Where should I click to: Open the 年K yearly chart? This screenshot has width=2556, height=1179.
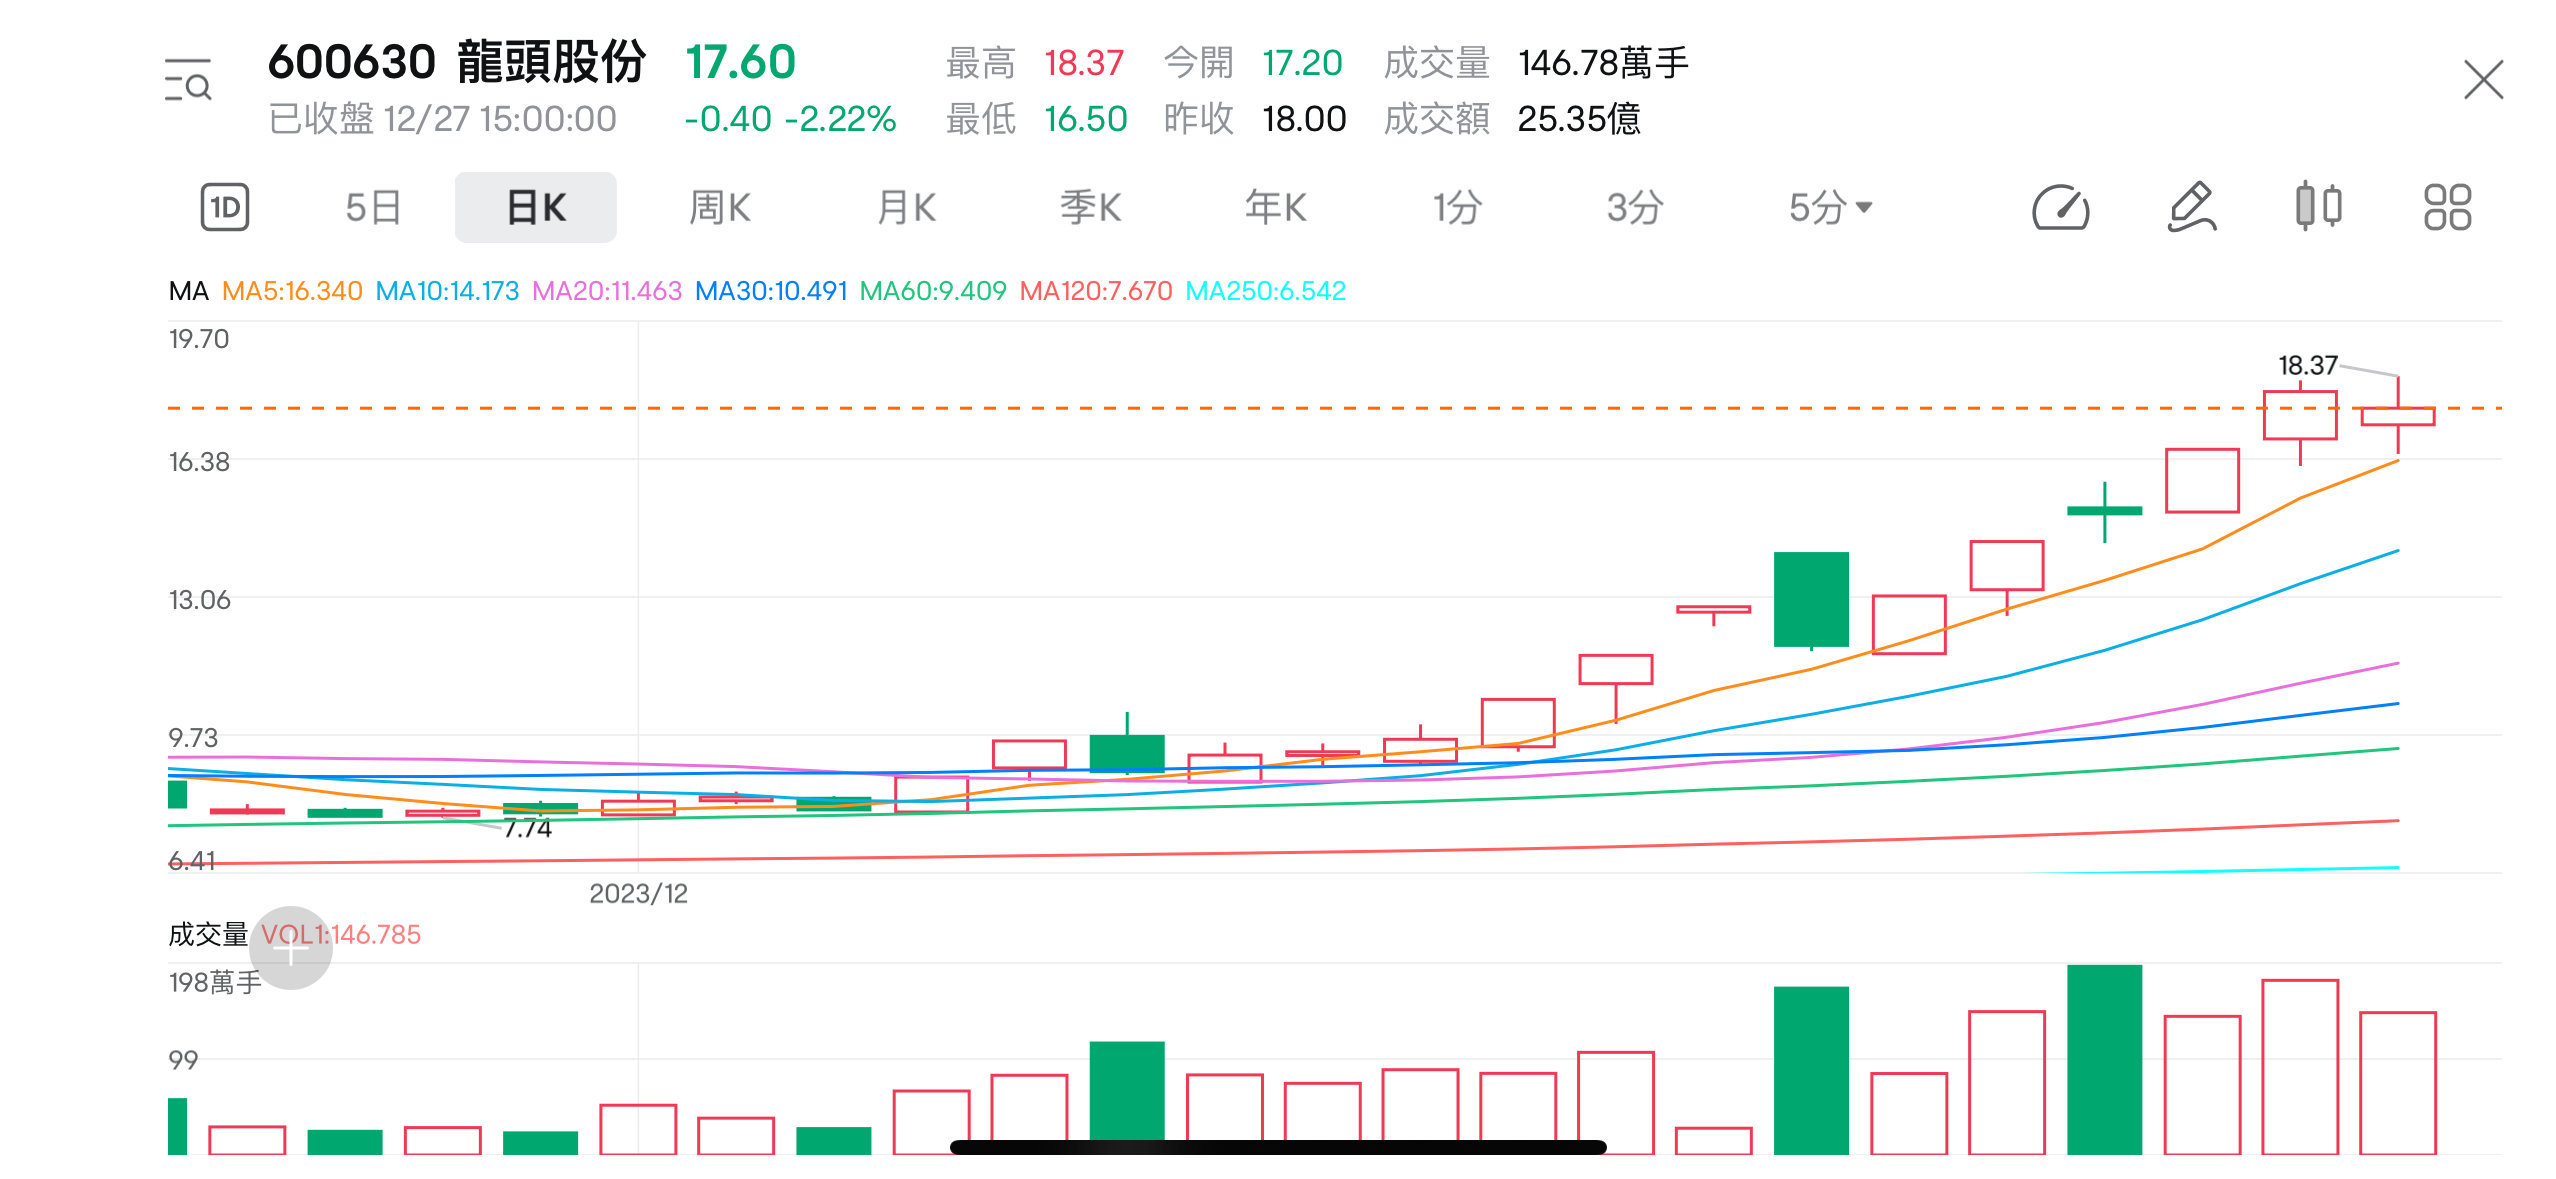(1275, 207)
